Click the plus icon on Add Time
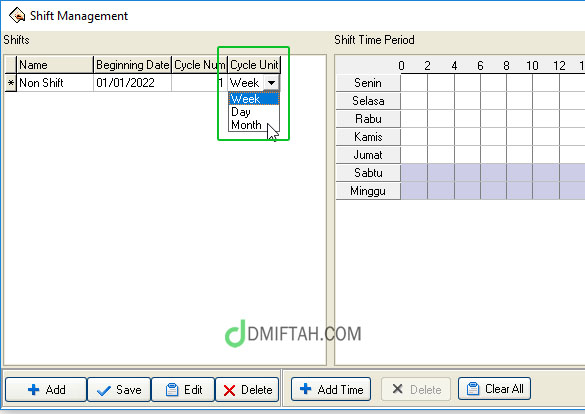 306,388
